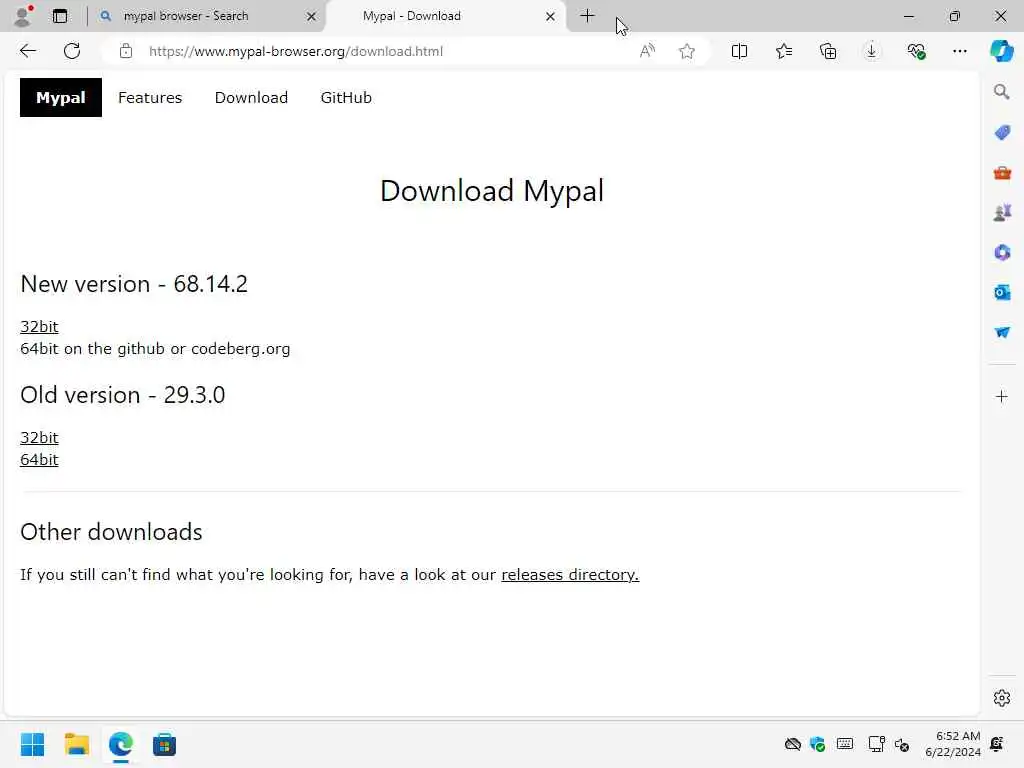Click the Download Mypal heading

tap(492, 191)
